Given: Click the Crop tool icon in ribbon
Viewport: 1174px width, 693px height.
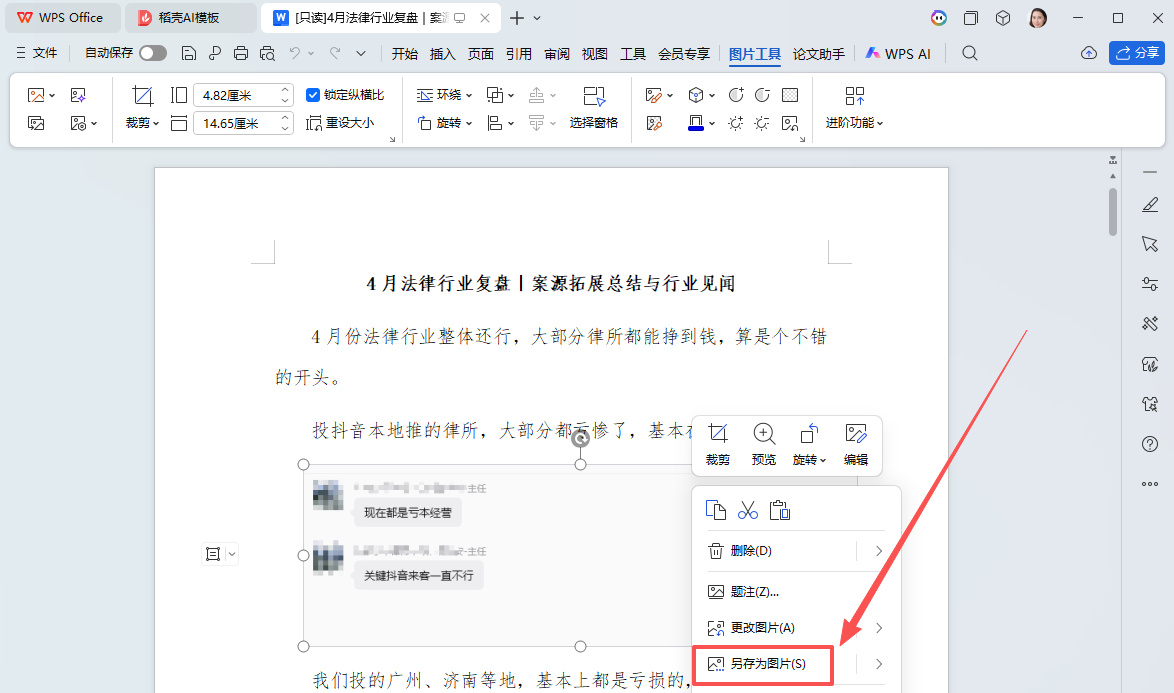Looking at the screenshot, I should click(142, 96).
